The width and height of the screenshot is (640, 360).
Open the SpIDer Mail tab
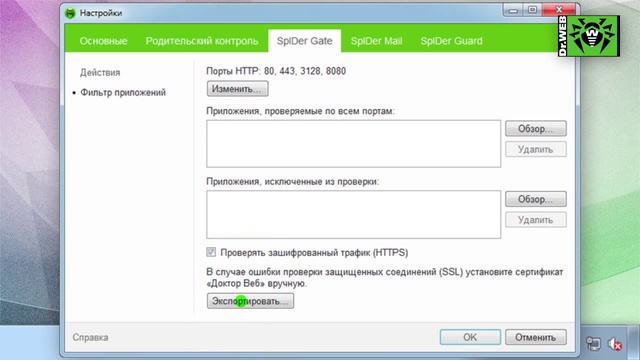[x=376, y=41]
